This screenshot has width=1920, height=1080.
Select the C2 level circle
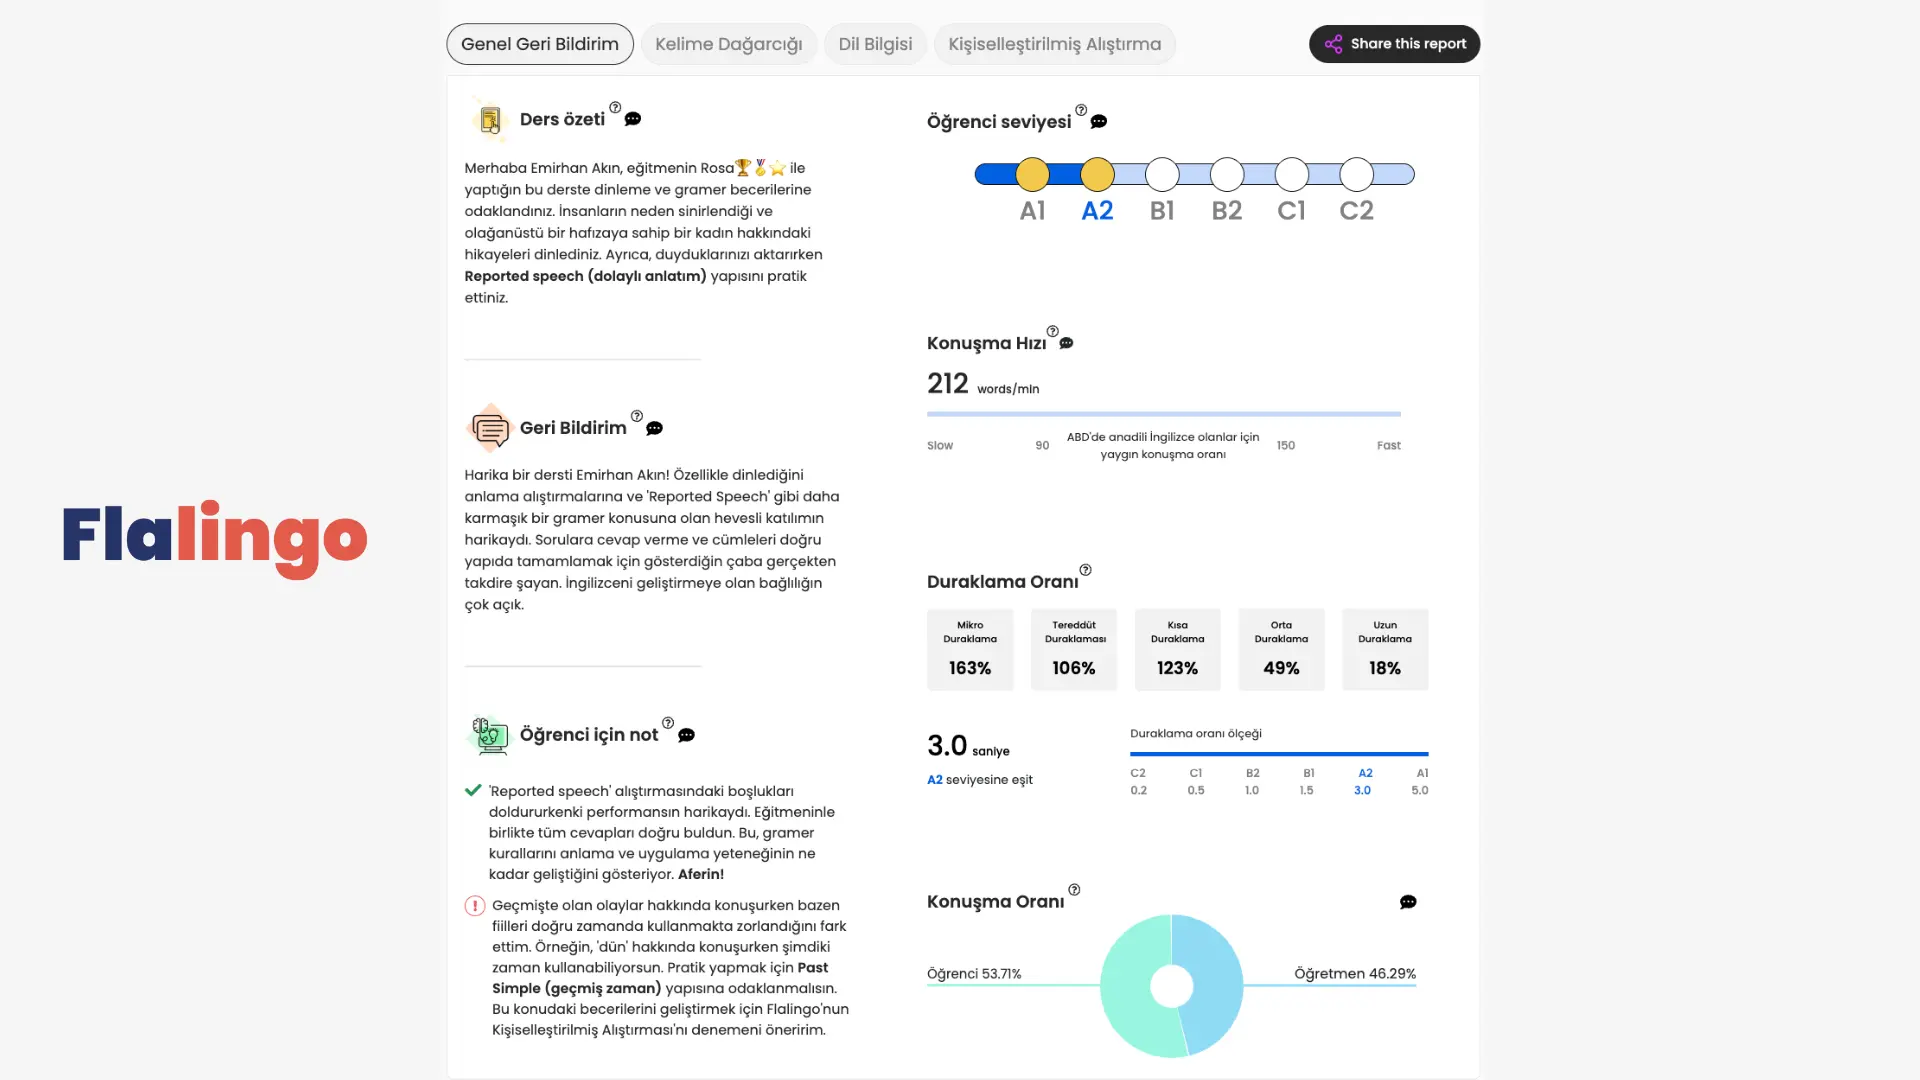(x=1356, y=174)
